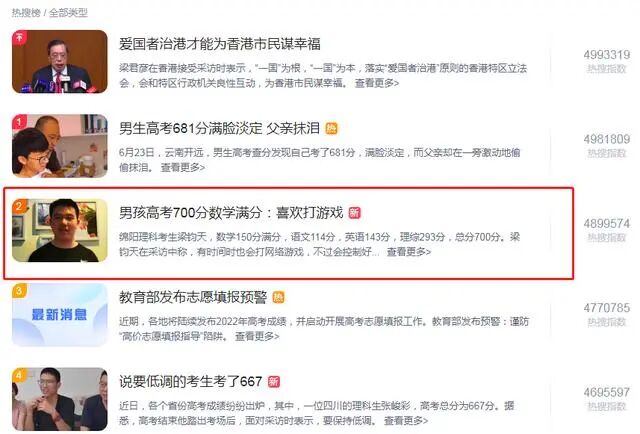This screenshot has width=640, height=434.
Task: Click rank number 4 badge on thumbnail
Action: click(x=19, y=375)
